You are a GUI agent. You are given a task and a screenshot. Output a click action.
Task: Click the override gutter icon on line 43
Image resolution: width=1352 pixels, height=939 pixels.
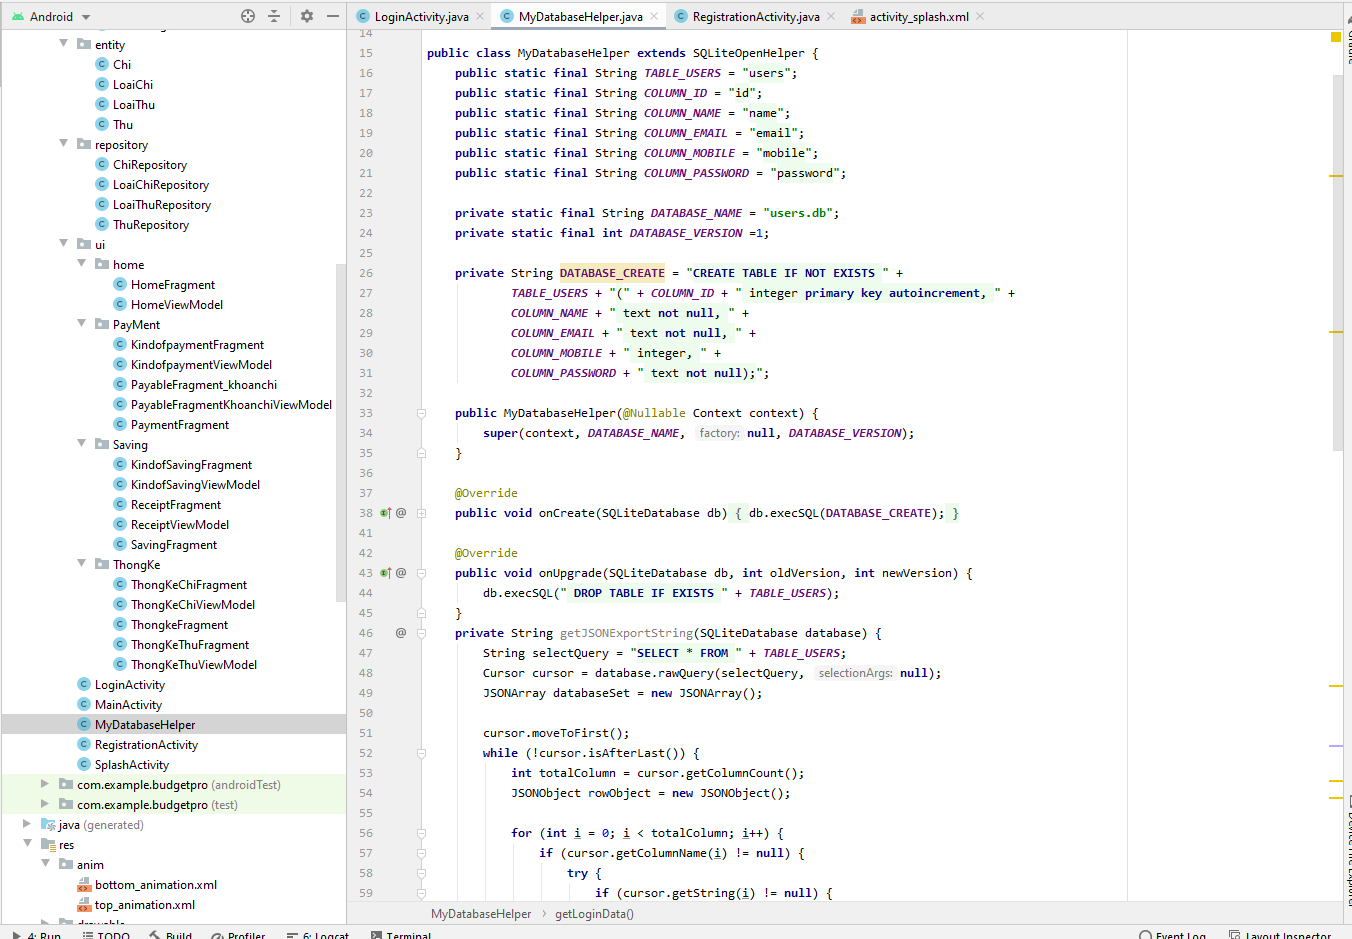(385, 573)
